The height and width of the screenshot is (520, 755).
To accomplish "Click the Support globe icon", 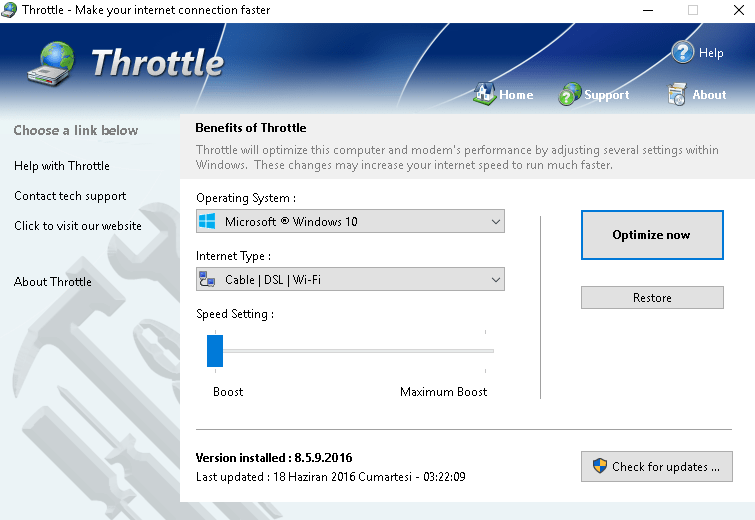I will [570, 94].
